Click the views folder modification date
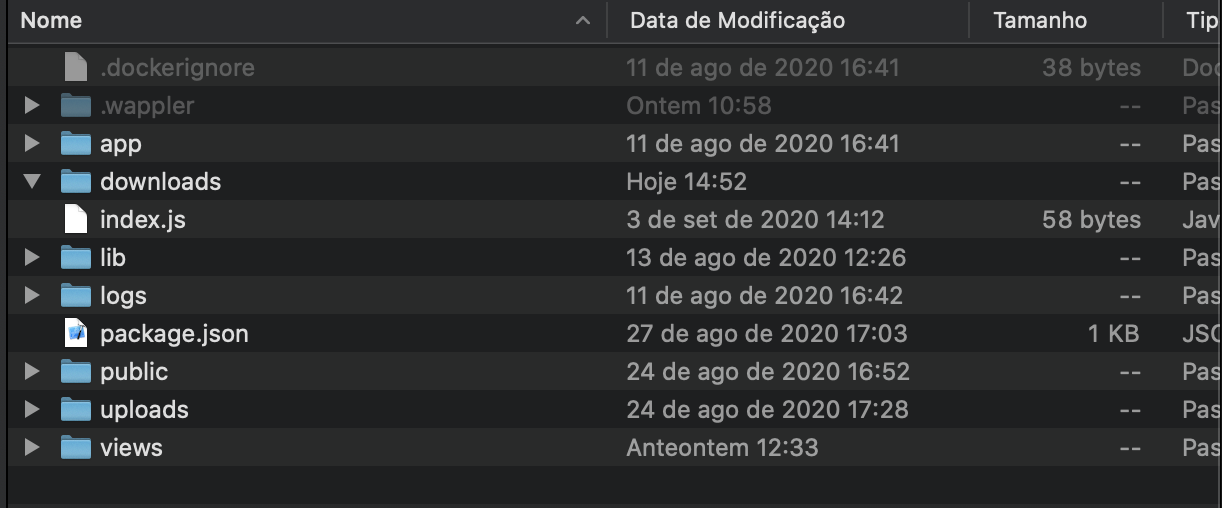This screenshot has width=1222, height=508. pos(722,447)
